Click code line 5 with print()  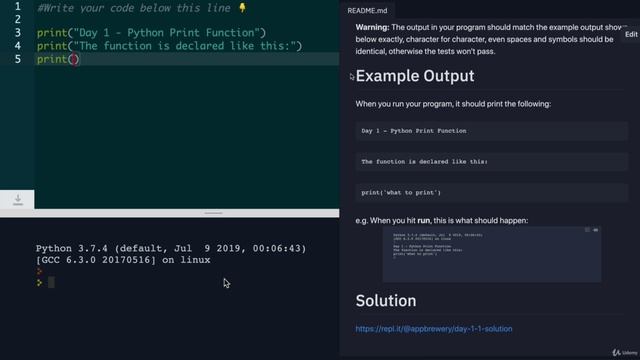pyautogui.click(x=58, y=59)
